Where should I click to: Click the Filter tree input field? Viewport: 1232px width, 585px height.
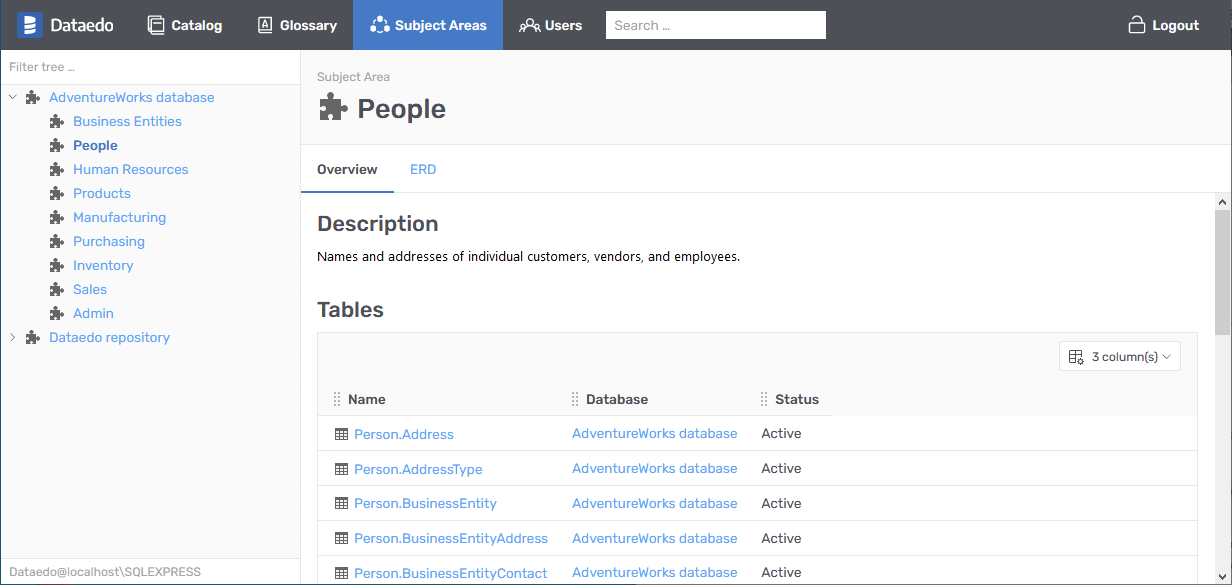[150, 67]
